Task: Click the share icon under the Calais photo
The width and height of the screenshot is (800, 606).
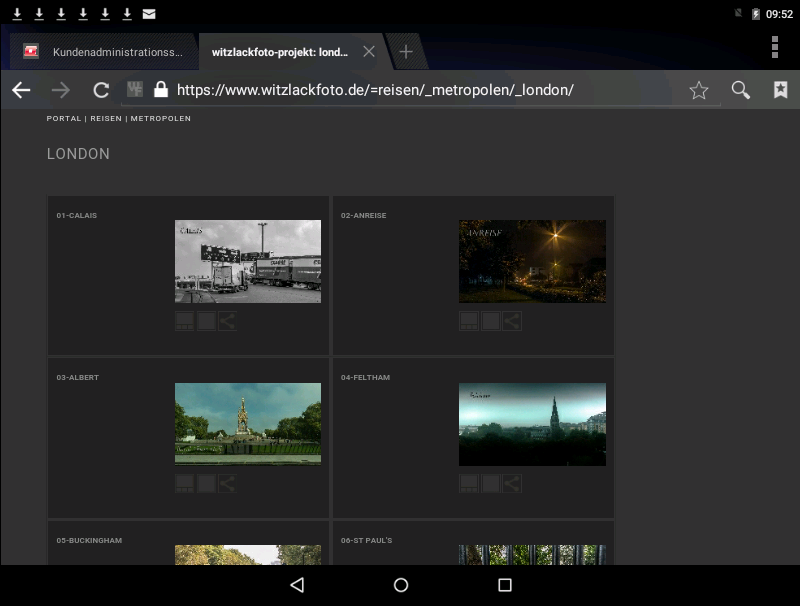Action: pyautogui.click(x=227, y=321)
